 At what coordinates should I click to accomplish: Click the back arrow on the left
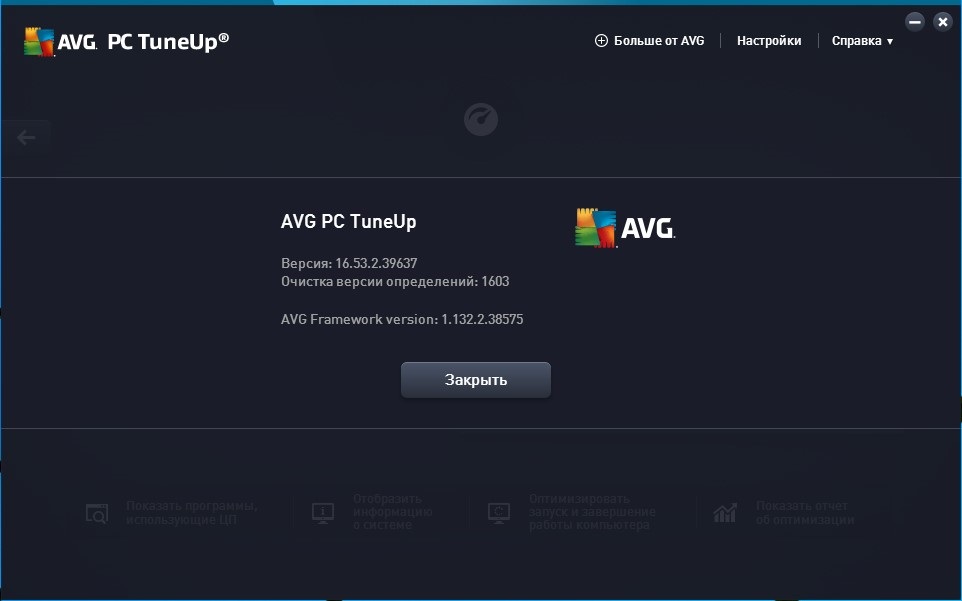coord(26,138)
